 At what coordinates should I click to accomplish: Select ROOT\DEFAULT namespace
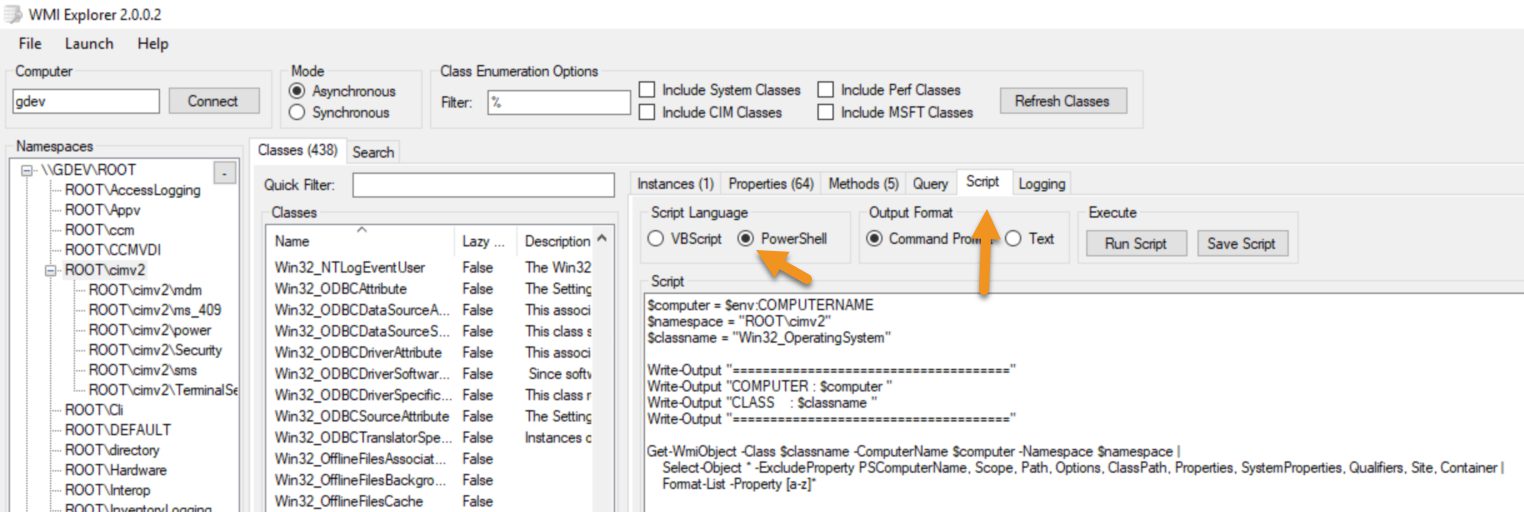pos(117,430)
